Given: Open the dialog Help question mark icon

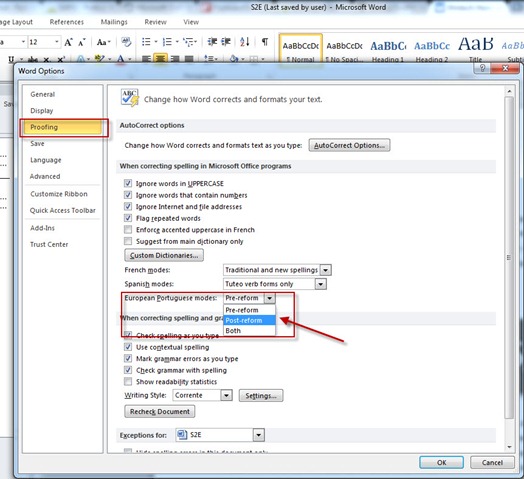Looking at the screenshot, I should pyautogui.click(x=482, y=68).
